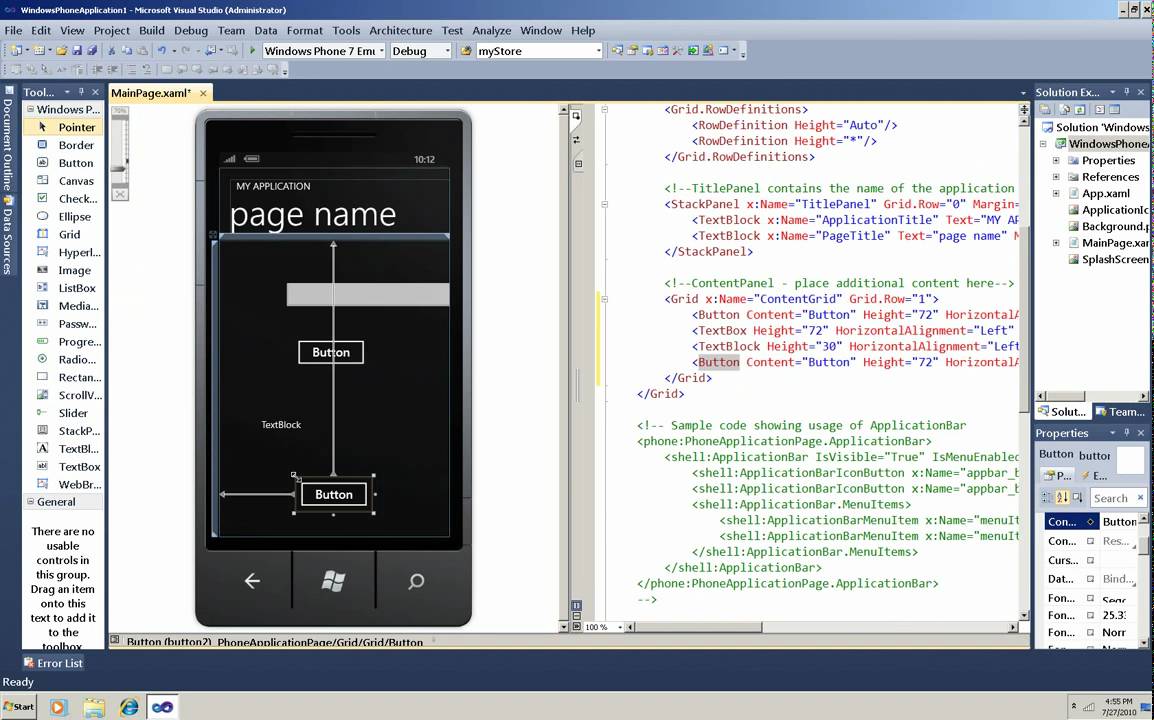Select the Image control in Toolbox
This screenshot has height=720, width=1154.
tap(64, 270)
